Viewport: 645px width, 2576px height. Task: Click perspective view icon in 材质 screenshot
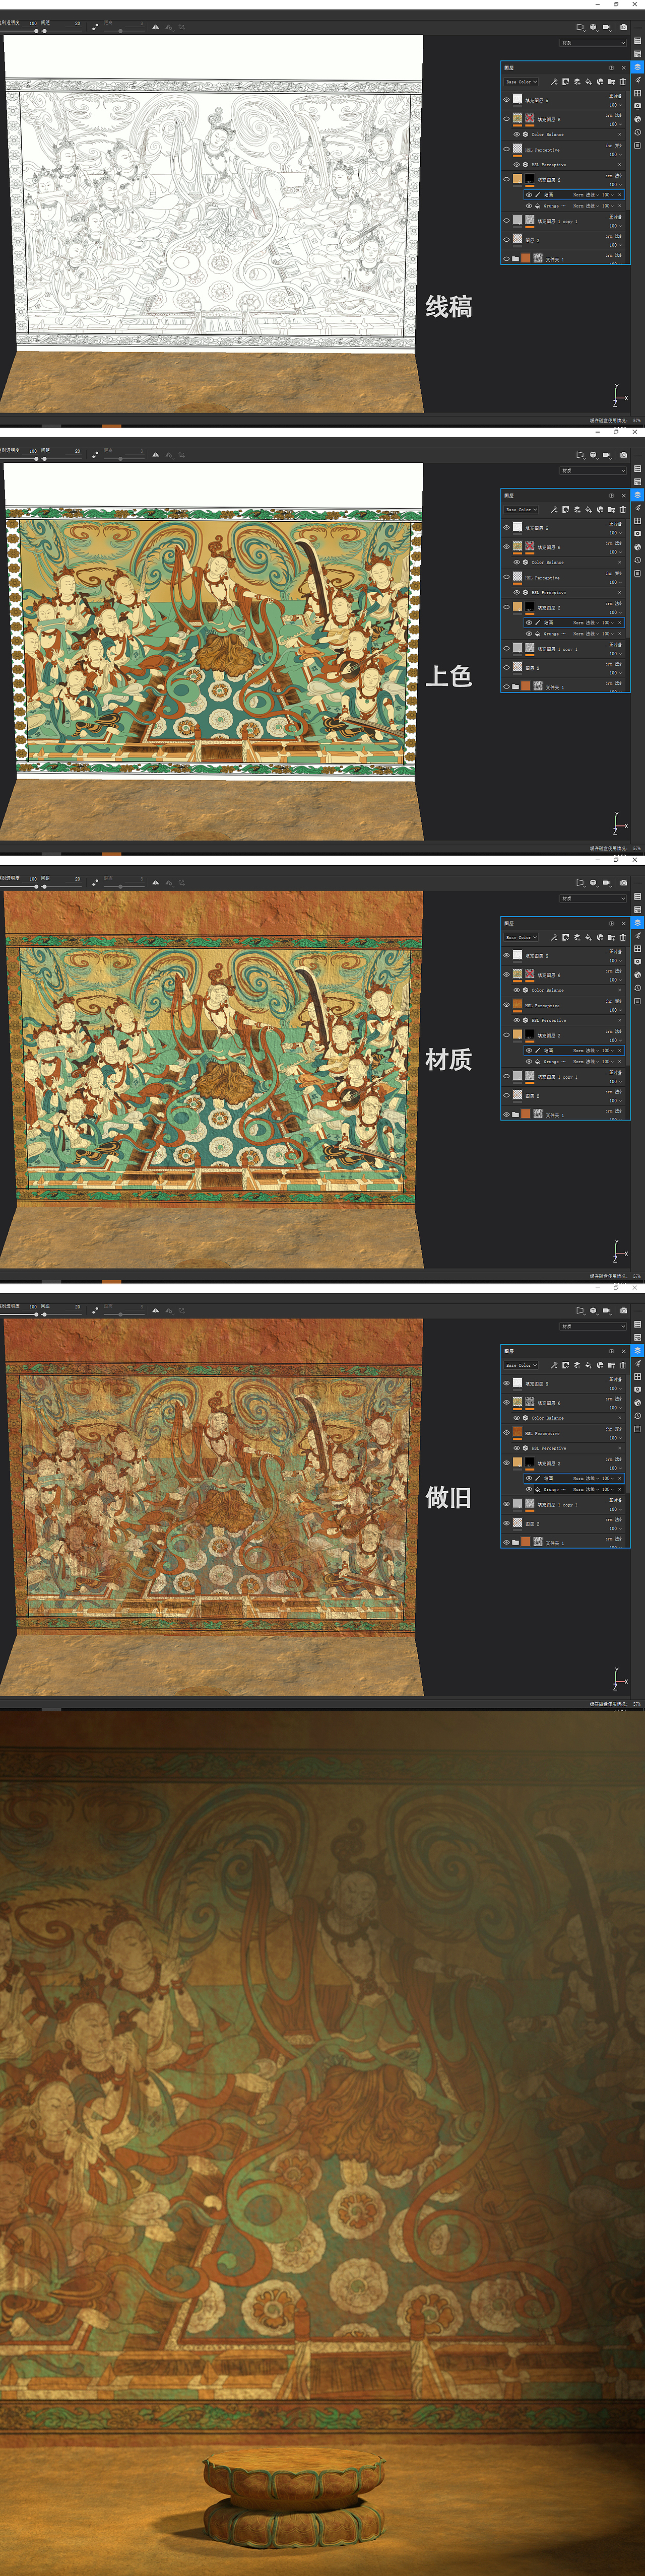(x=580, y=883)
